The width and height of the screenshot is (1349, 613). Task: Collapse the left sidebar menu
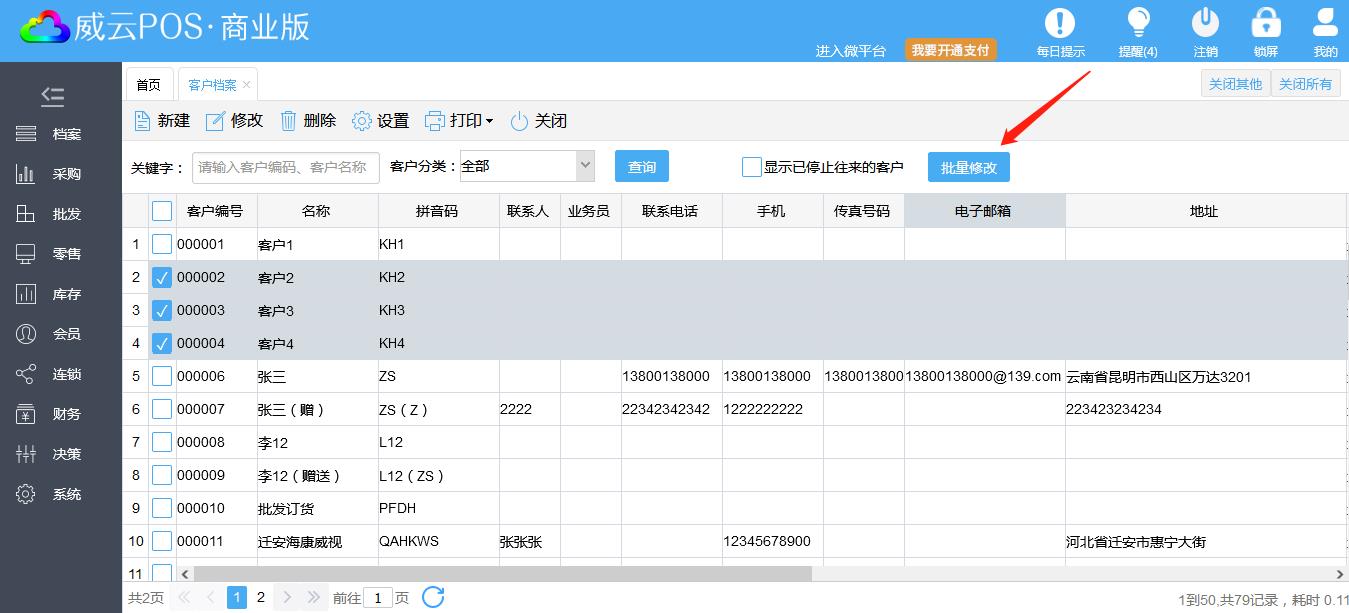[53, 96]
